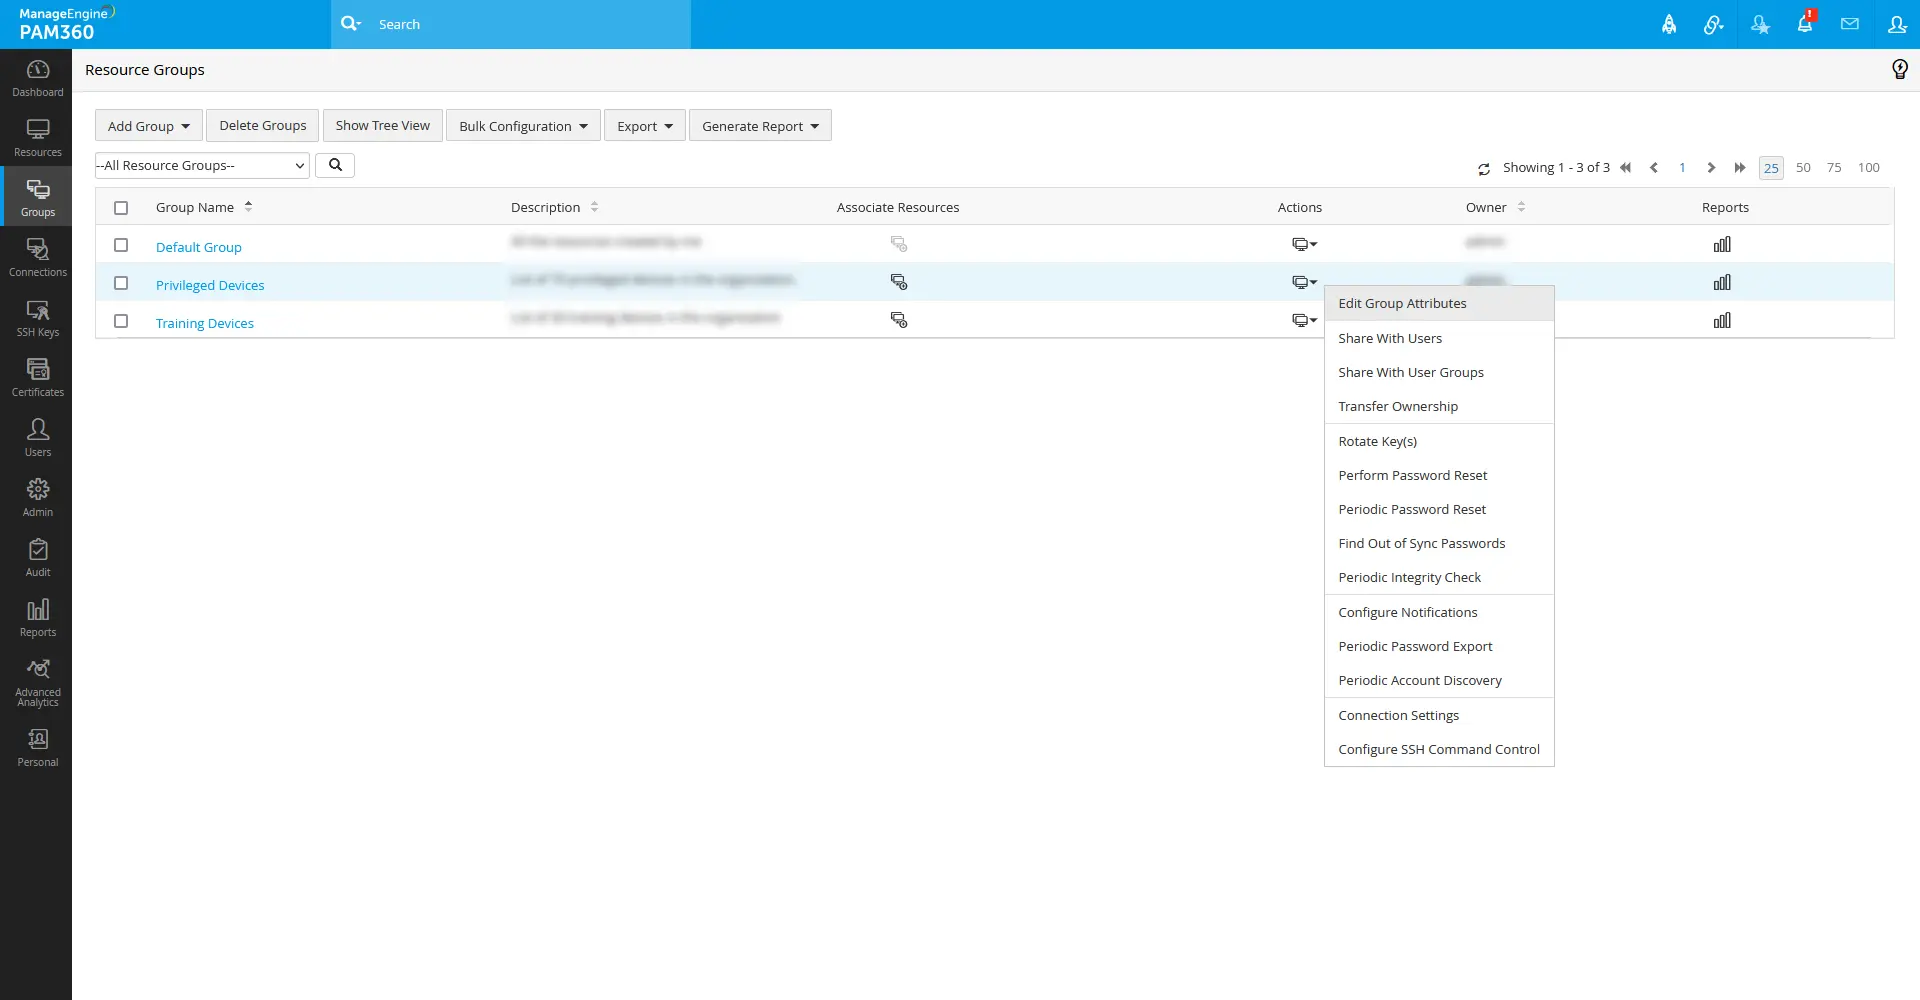Click the notifications bell icon

tap(1804, 24)
